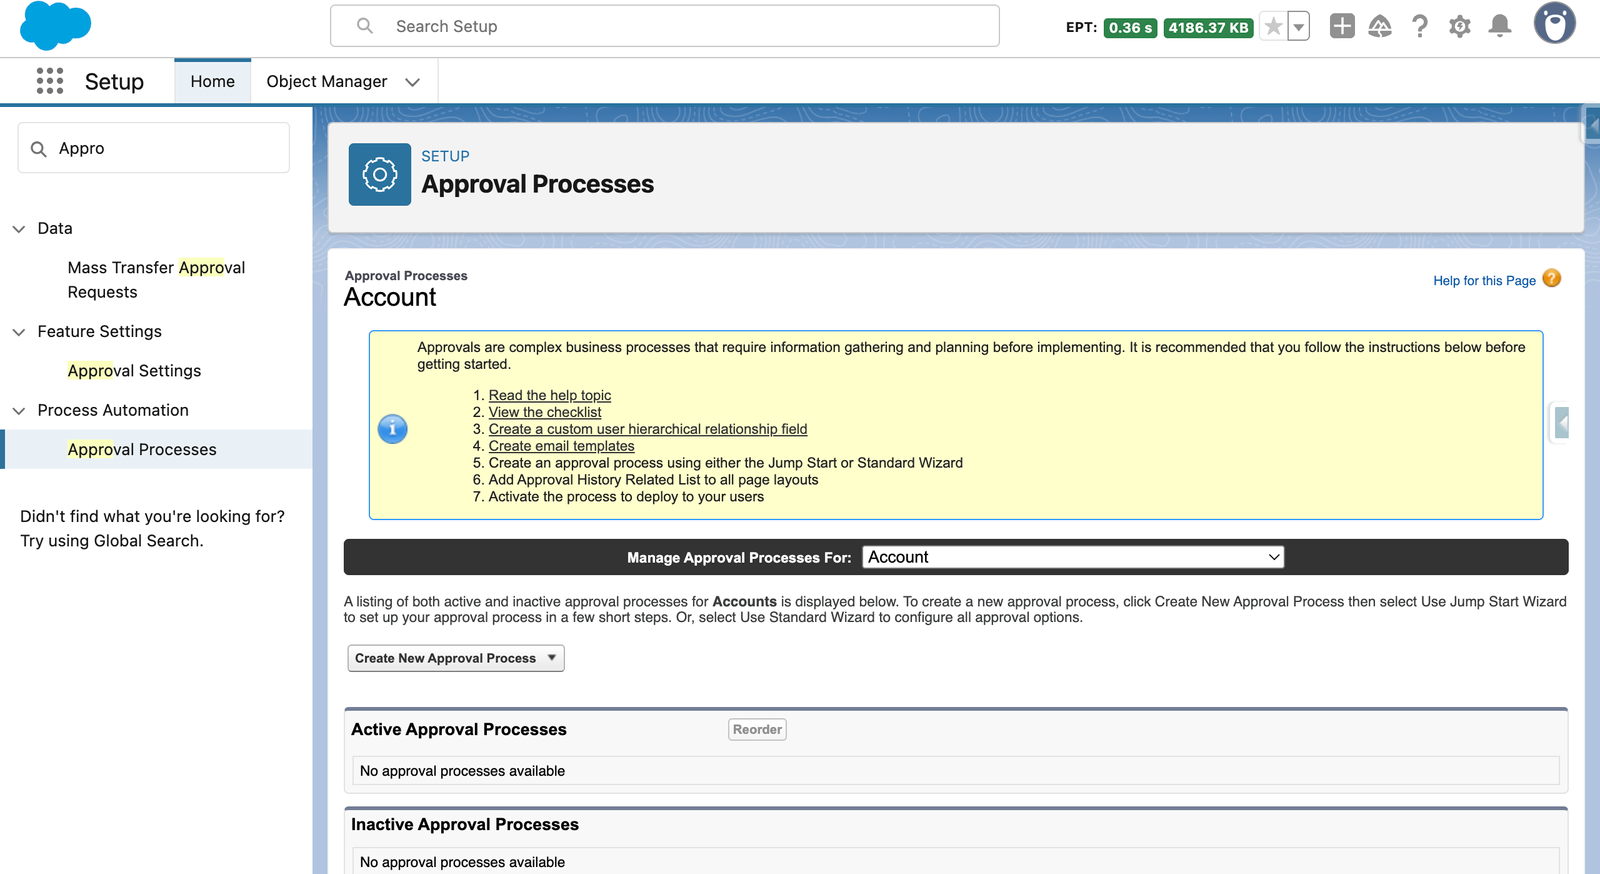Open the notifications bell
The width and height of the screenshot is (1600, 874).
click(x=1500, y=27)
